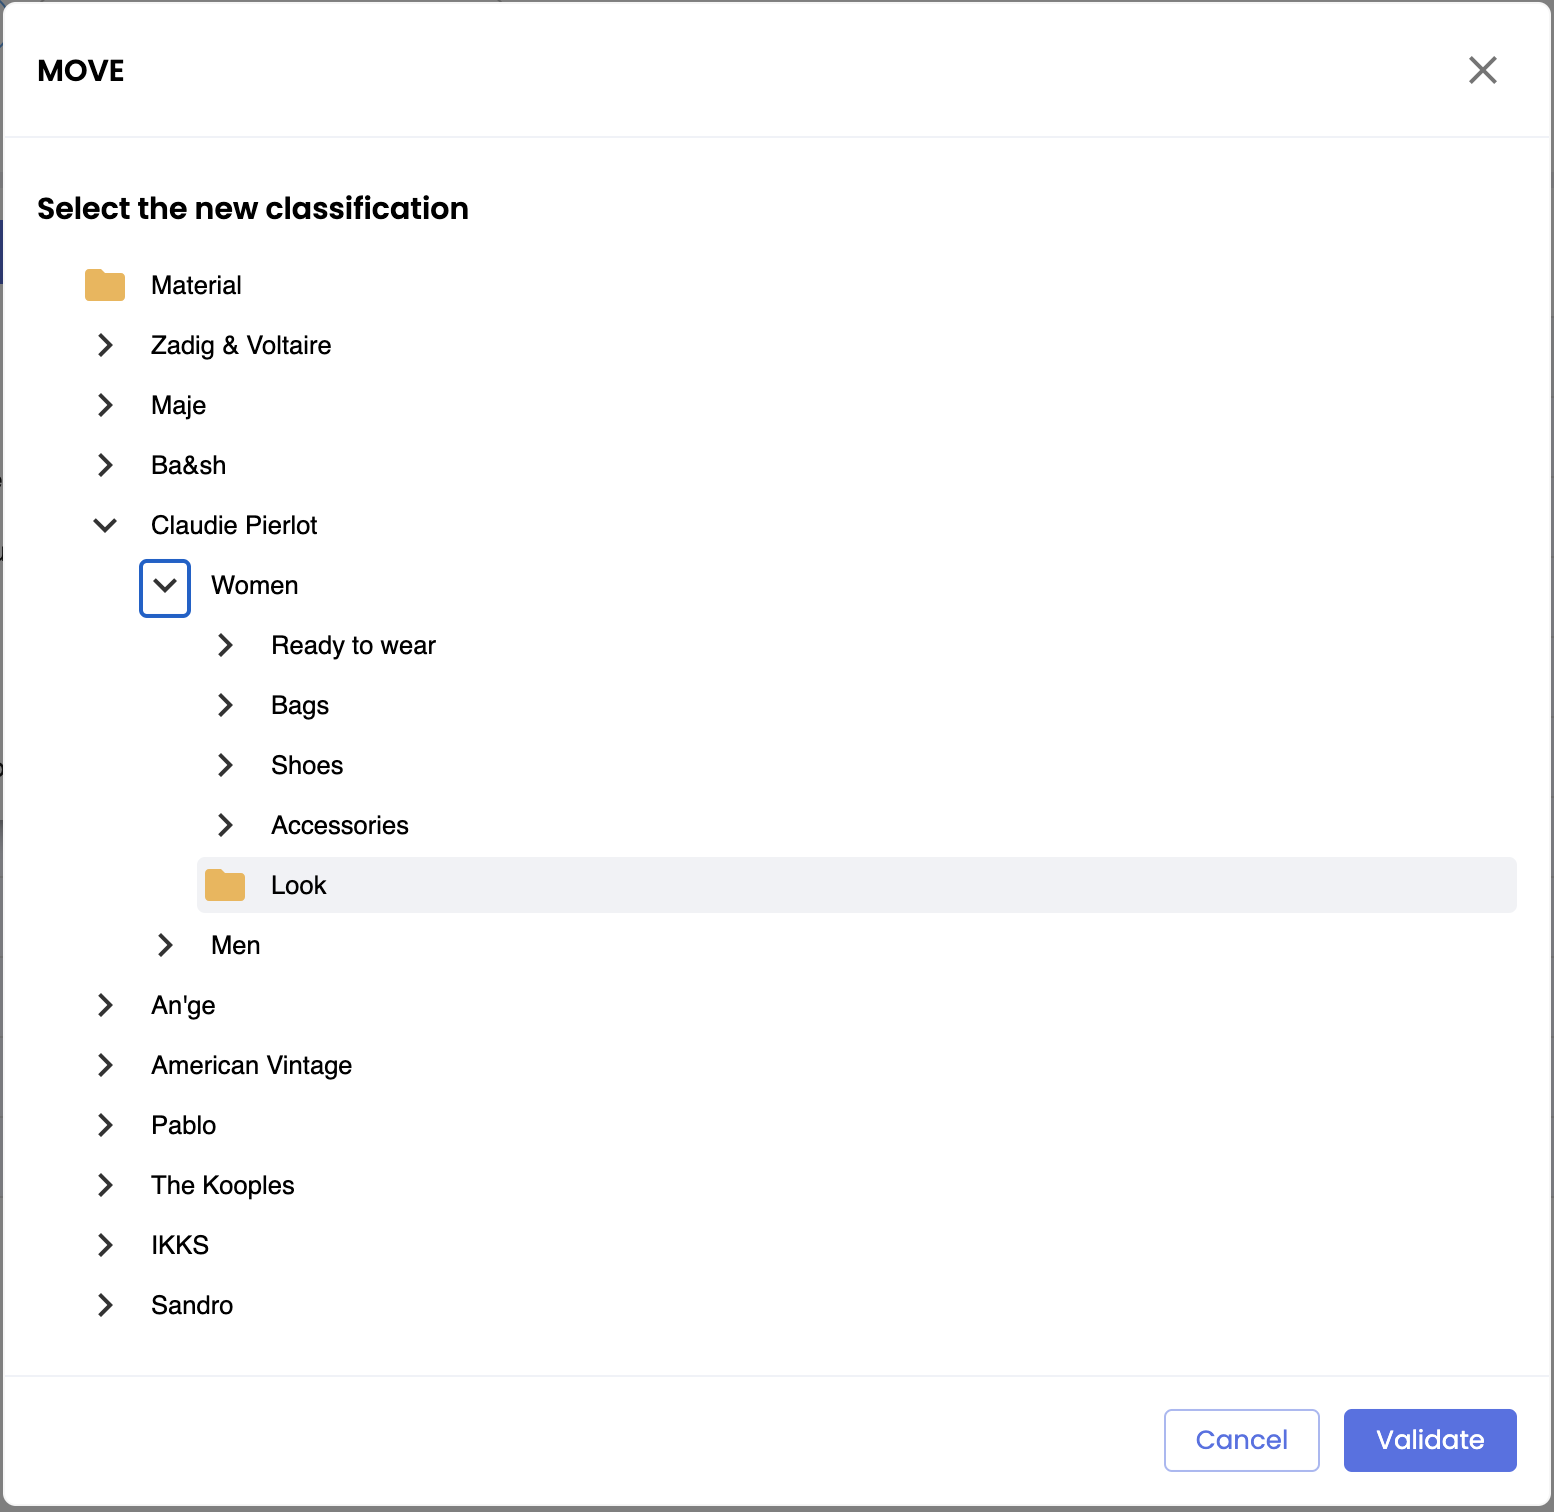Select the Ba&sh label

(x=189, y=465)
